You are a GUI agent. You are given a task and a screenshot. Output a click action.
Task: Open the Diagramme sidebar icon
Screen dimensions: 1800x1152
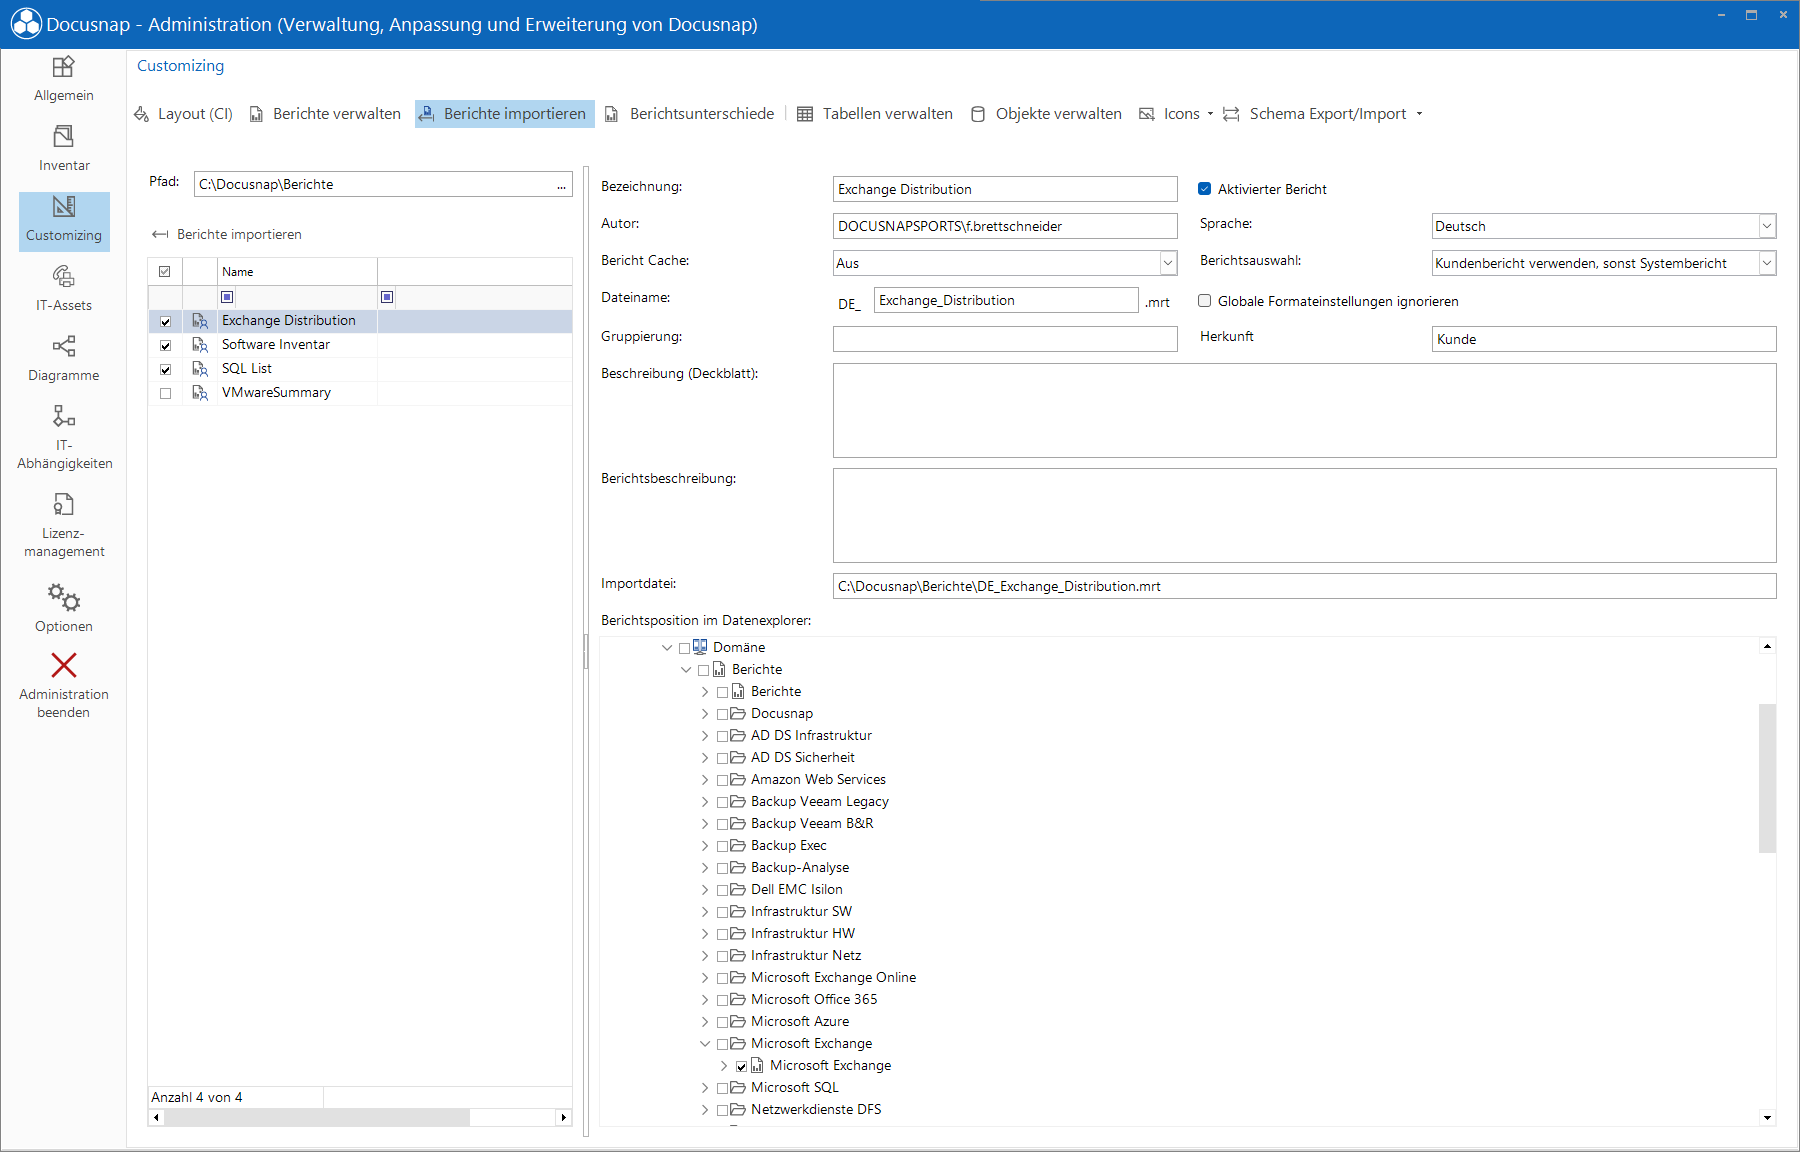click(63, 346)
